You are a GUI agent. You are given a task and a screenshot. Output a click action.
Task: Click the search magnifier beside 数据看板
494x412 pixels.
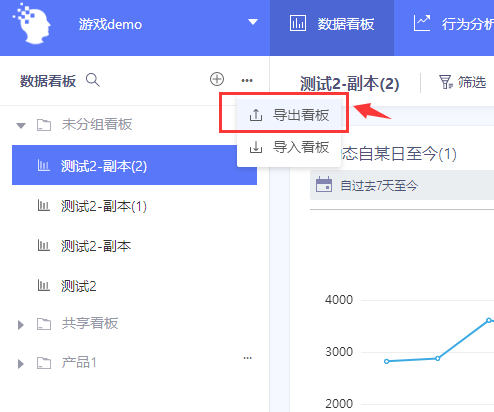tap(93, 80)
